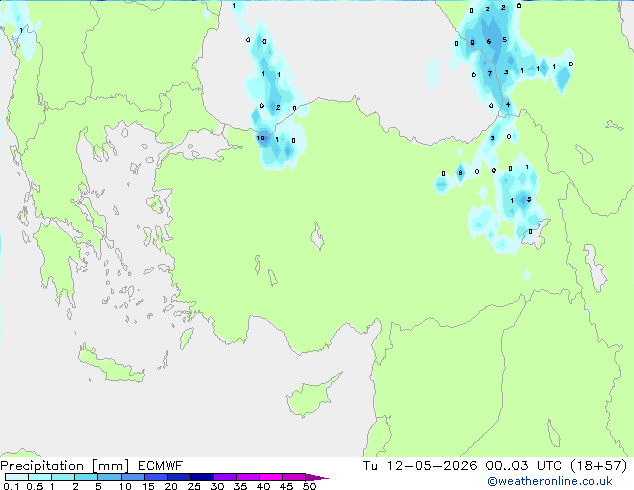Click the 25–30 mm navy legend swatch
634x490 pixels.
201,477
